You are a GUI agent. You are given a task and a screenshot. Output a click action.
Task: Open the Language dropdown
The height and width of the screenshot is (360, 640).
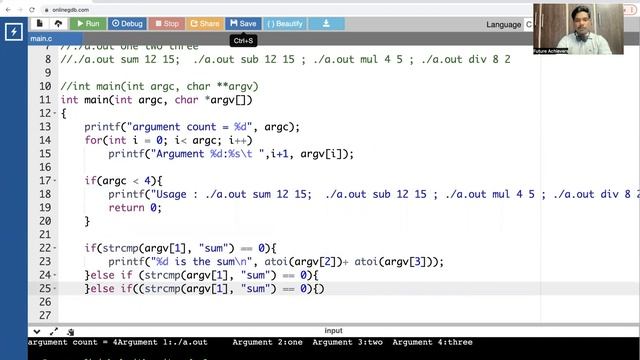[x=529, y=24]
